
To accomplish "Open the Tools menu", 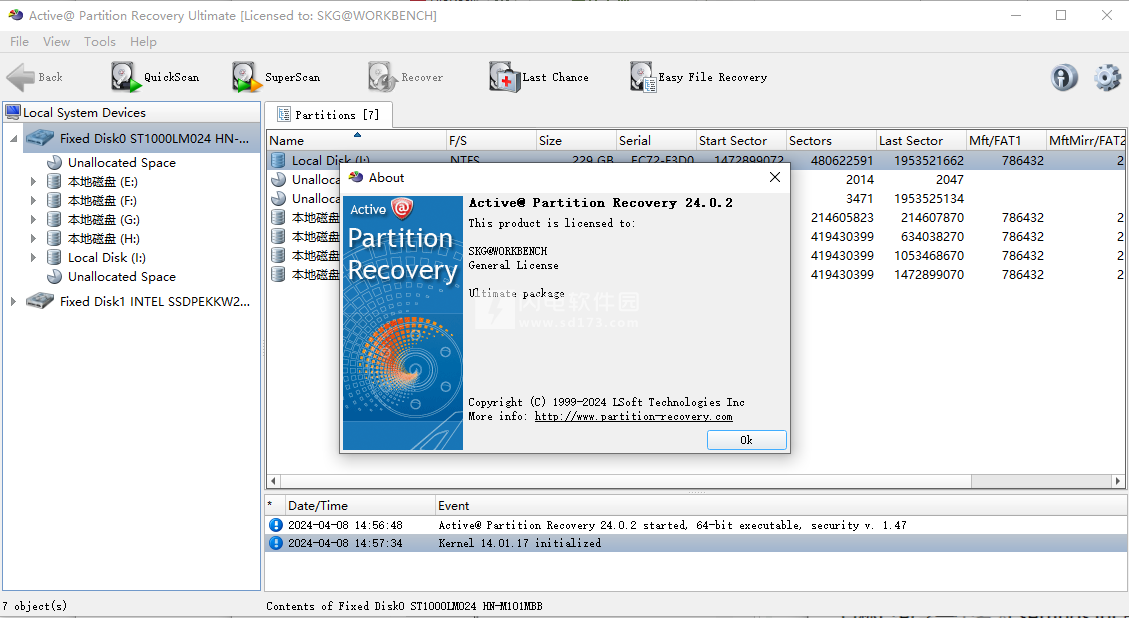I will pyautogui.click(x=99, y=42).
